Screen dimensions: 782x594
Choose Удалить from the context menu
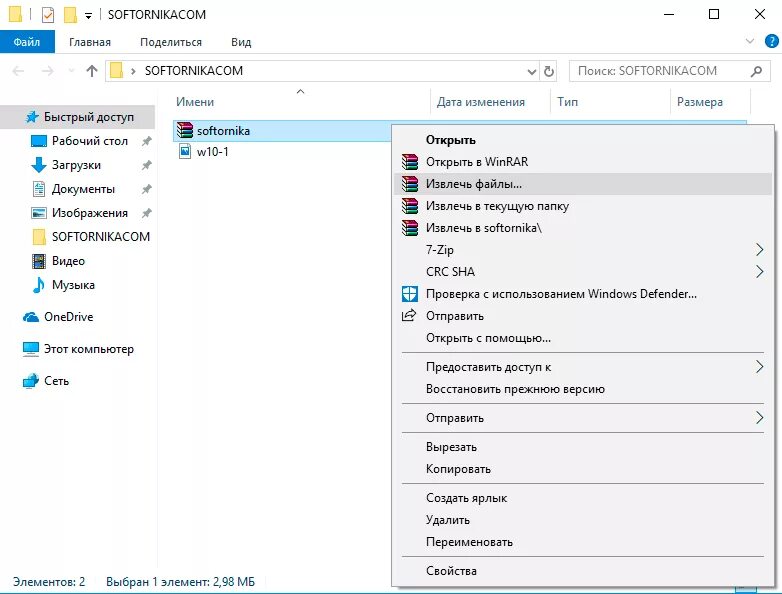583,520
